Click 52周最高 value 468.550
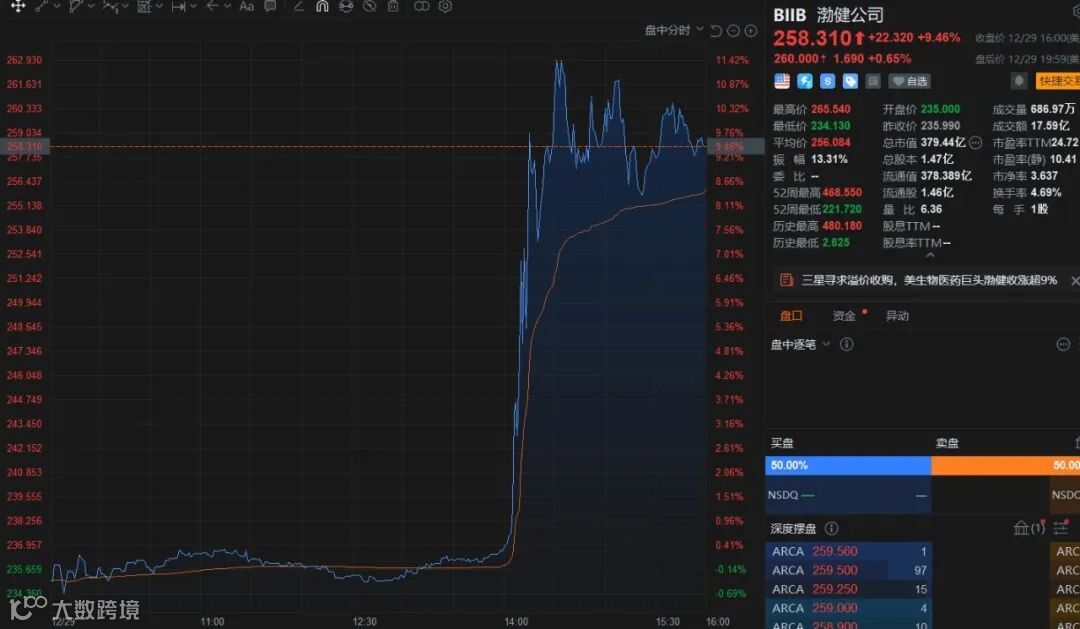The height and width of the screenshot is (629, 1080). pos(842,192)
